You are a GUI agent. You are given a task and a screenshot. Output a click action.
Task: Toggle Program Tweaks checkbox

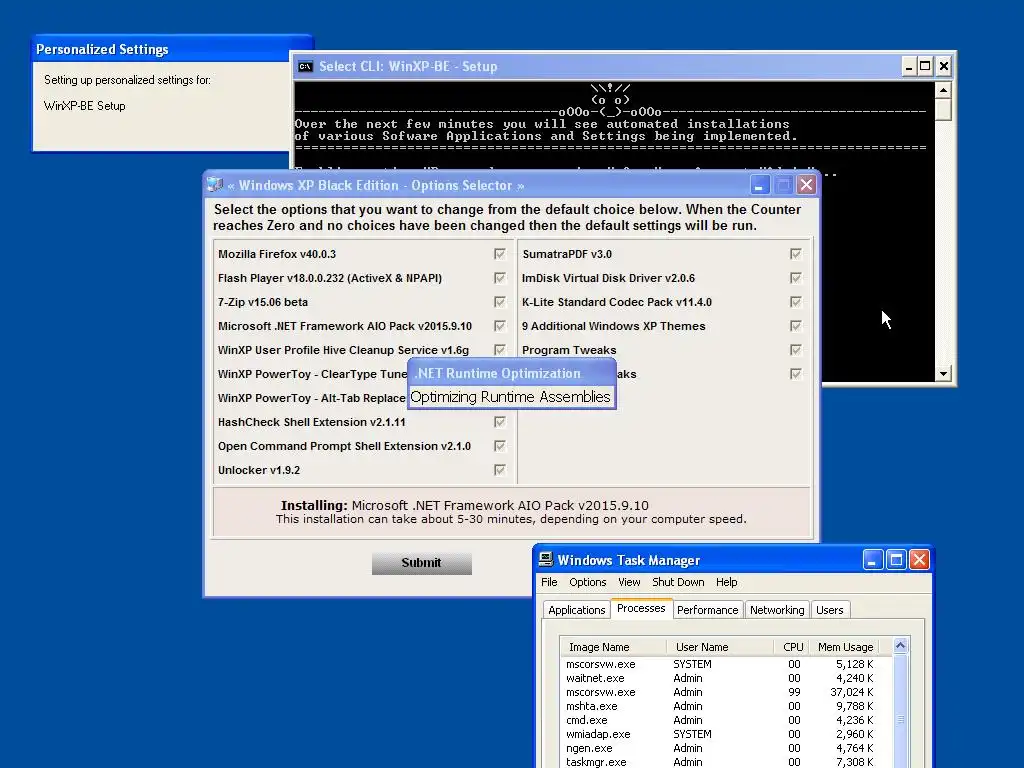coord(795,350)
